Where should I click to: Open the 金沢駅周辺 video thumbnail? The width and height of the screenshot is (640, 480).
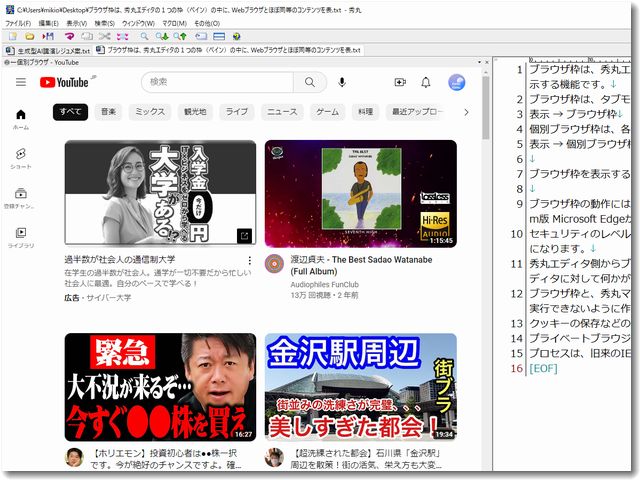[x=360, y=387]
